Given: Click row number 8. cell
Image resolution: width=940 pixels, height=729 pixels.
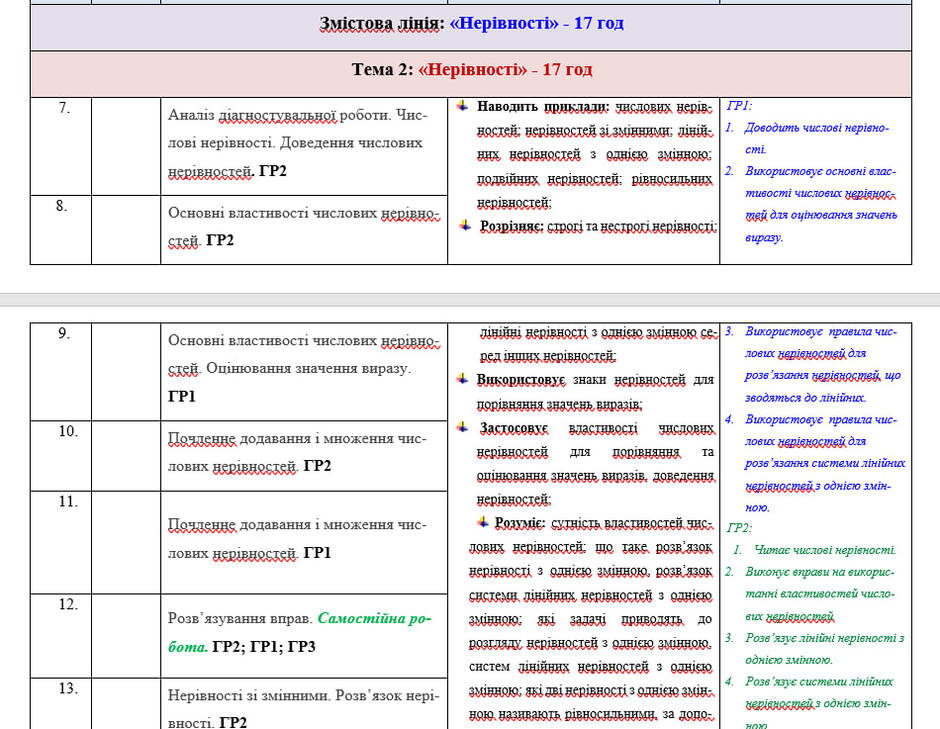Looking at the screenshot, I should point(61,230).
